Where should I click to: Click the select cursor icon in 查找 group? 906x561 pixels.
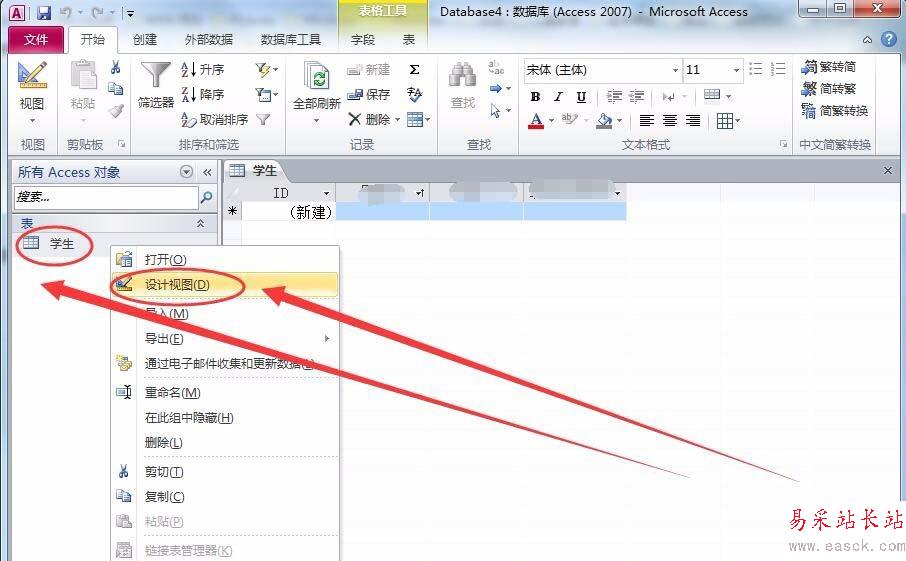coord(499,110)
